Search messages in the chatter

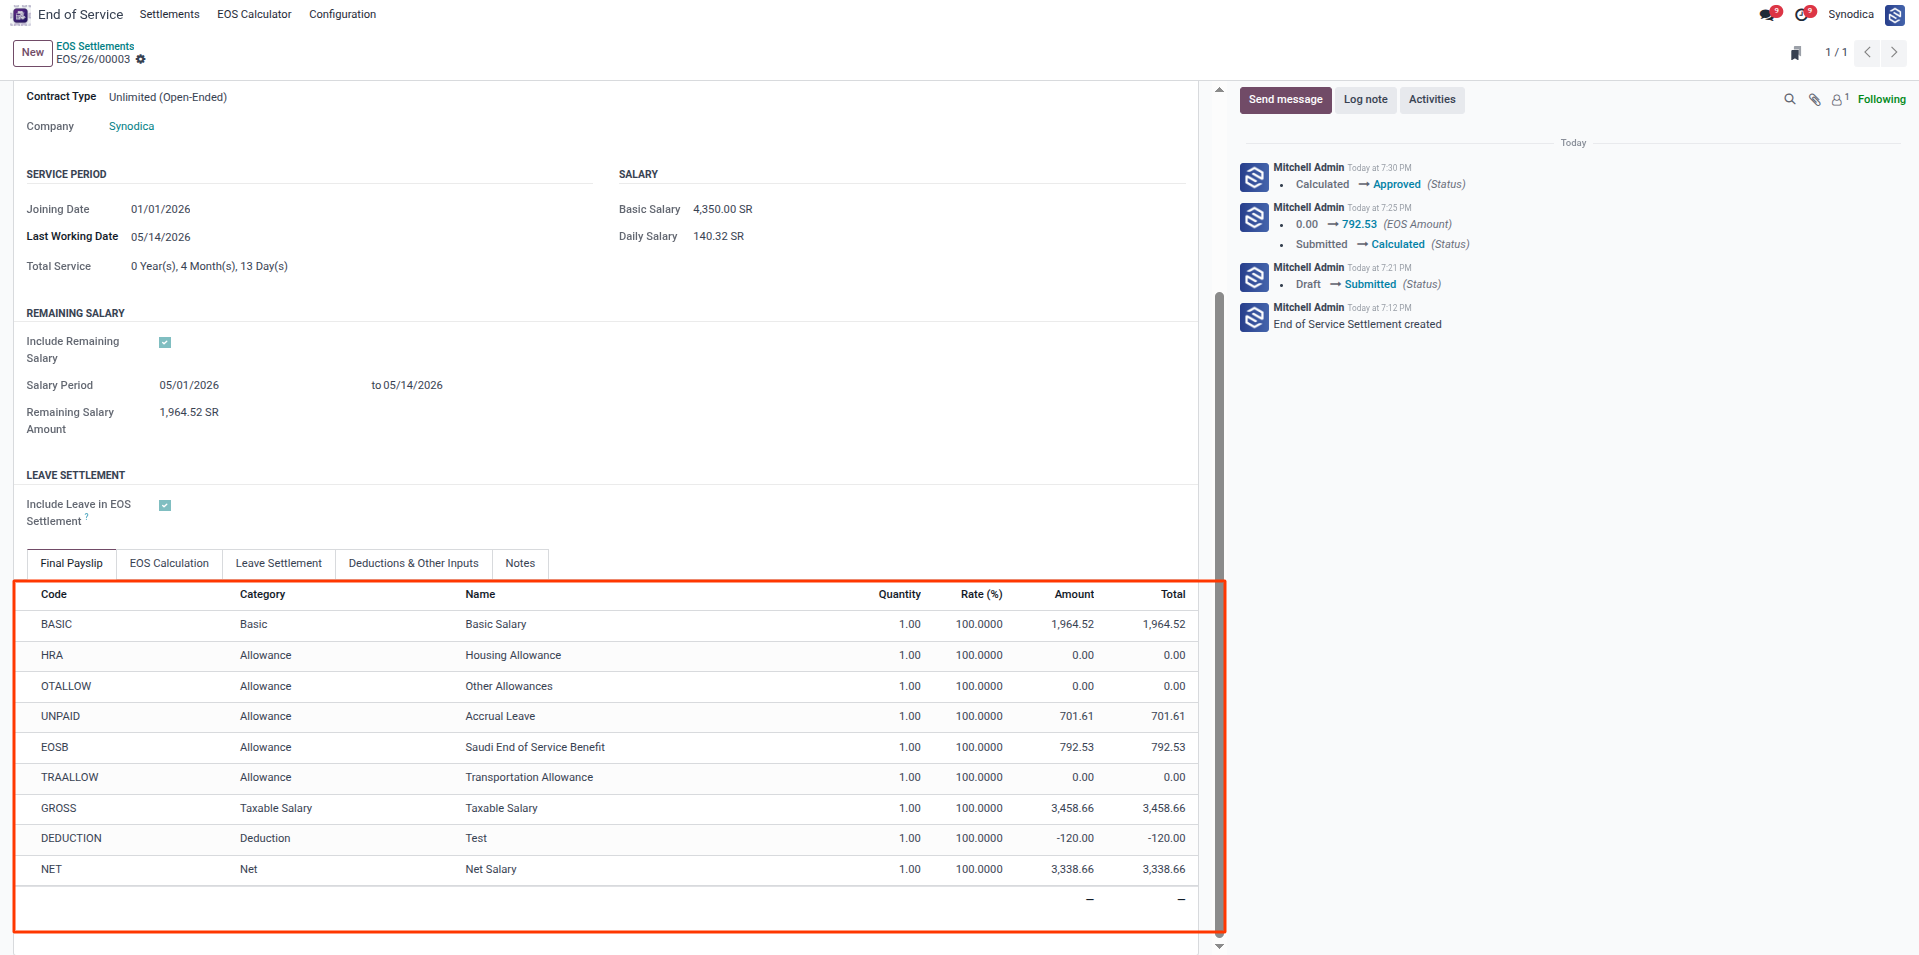tap(1790, 99)
